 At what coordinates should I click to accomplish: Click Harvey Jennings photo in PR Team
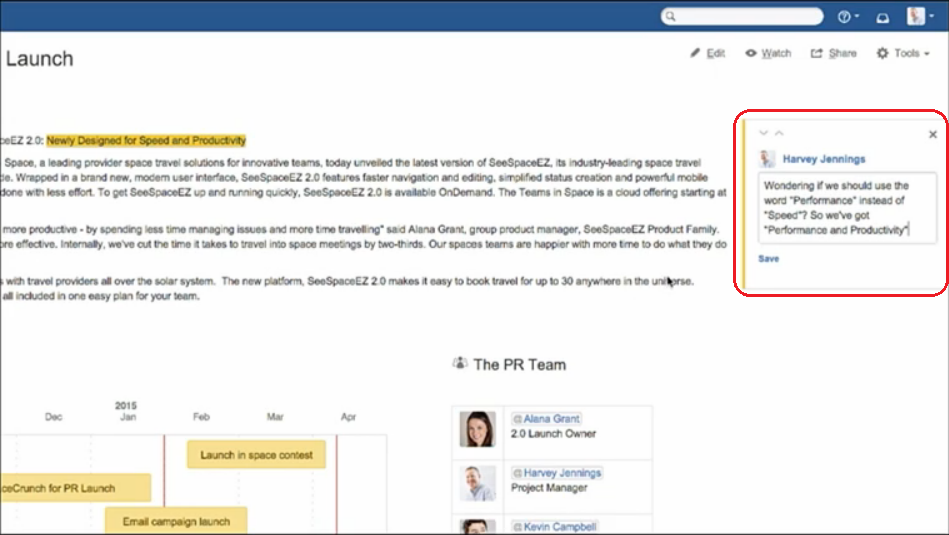pos(478,483)
